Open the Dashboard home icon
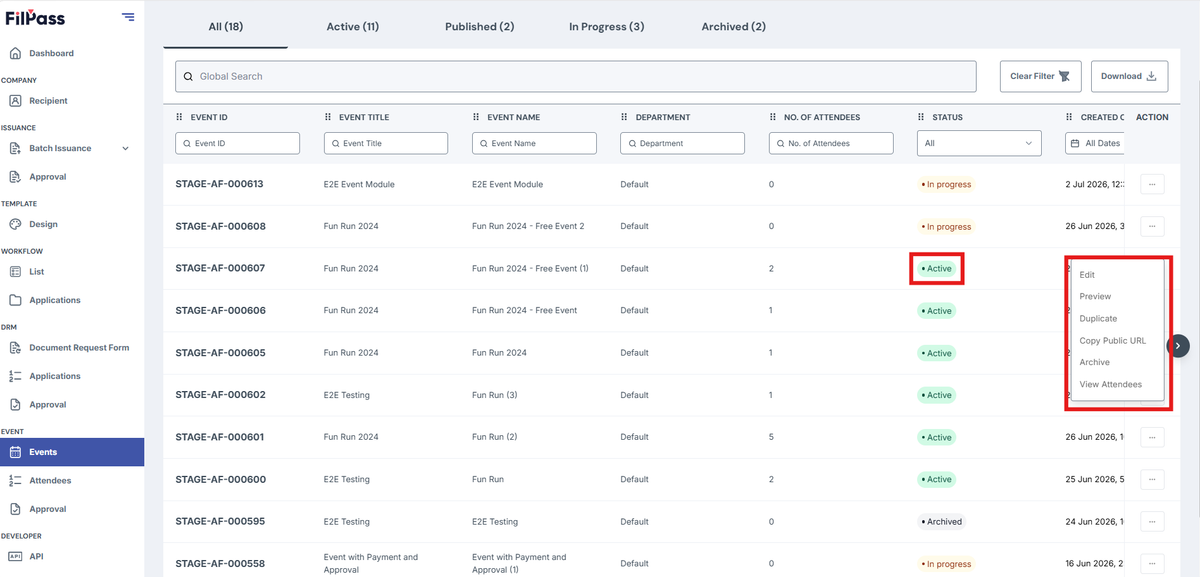The width and height of the screenshot is (1200, 577). pos(15,53)
